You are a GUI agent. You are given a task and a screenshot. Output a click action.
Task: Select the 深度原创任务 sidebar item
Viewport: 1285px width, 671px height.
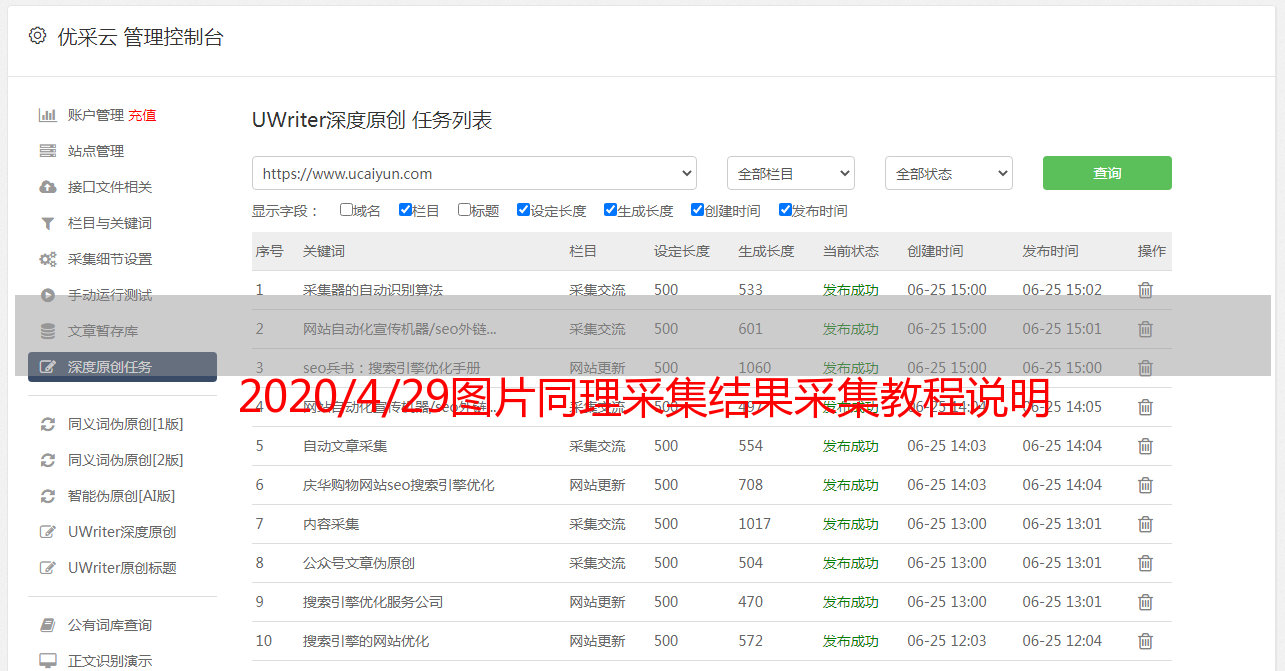122,367
